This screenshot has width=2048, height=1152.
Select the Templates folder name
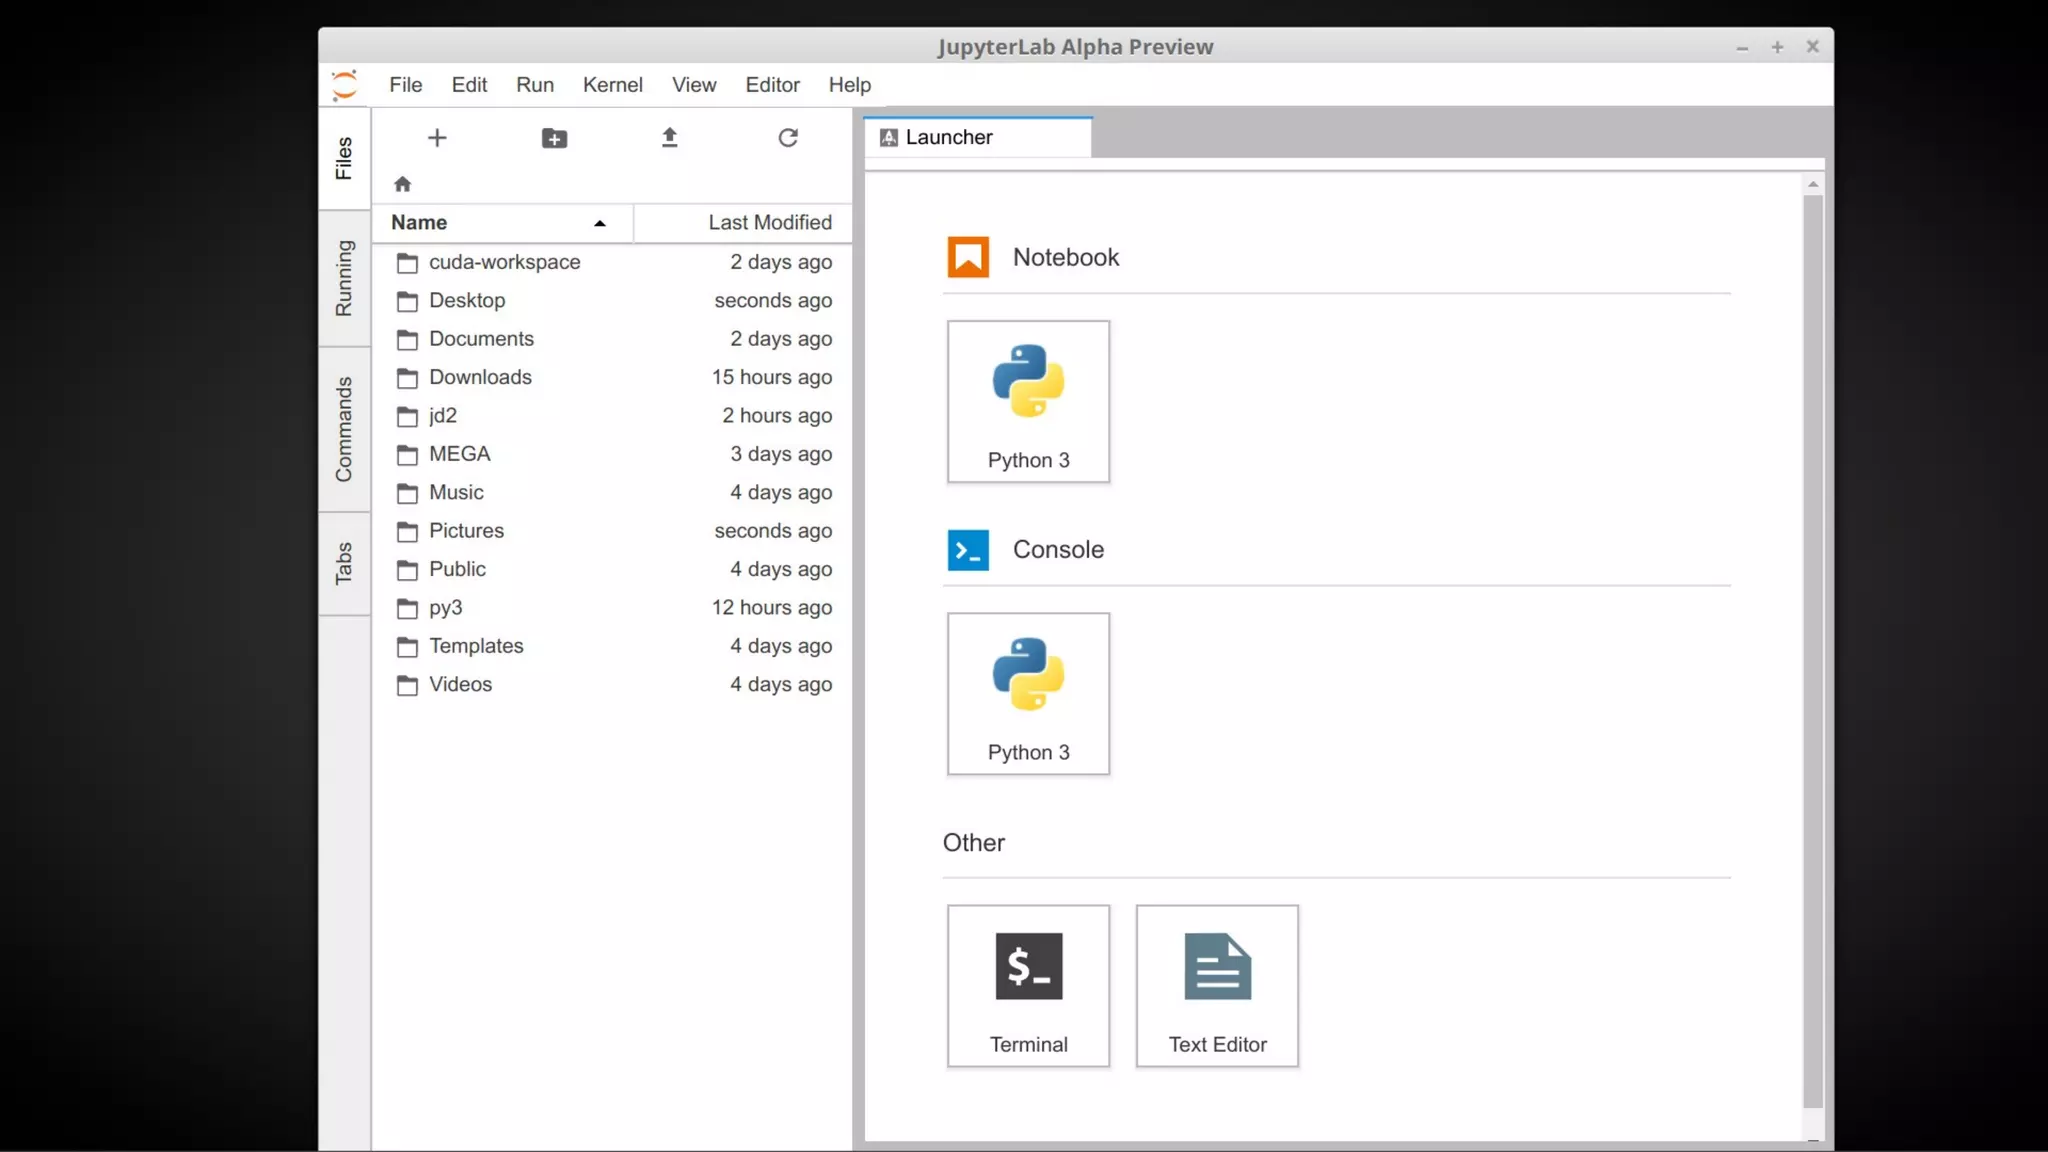pyautogui.click(x=476, y=646)
